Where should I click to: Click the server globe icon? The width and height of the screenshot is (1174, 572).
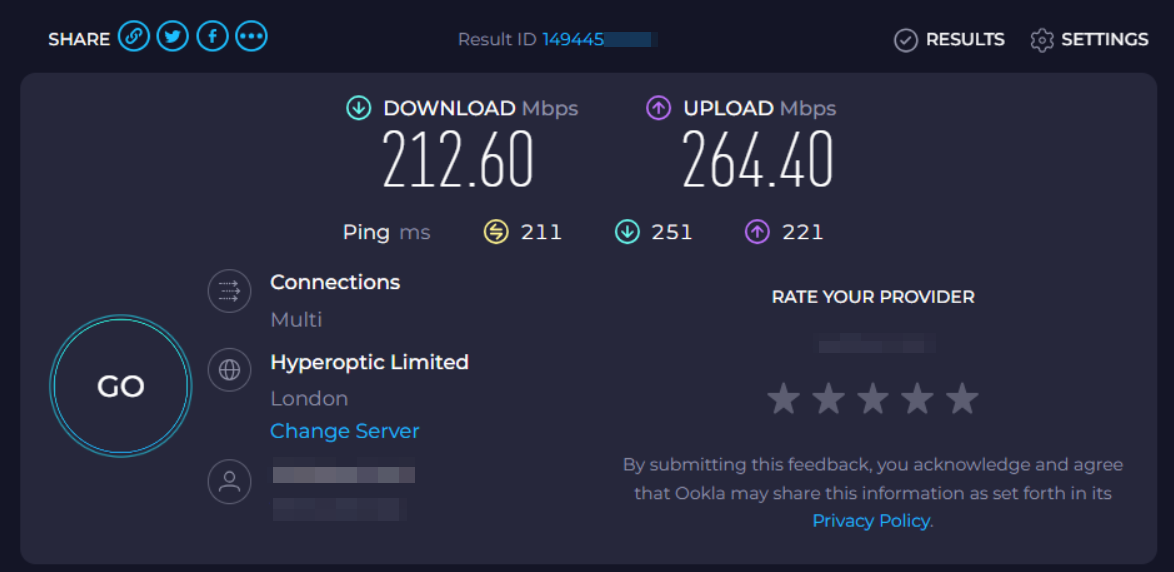pos(229,371)
